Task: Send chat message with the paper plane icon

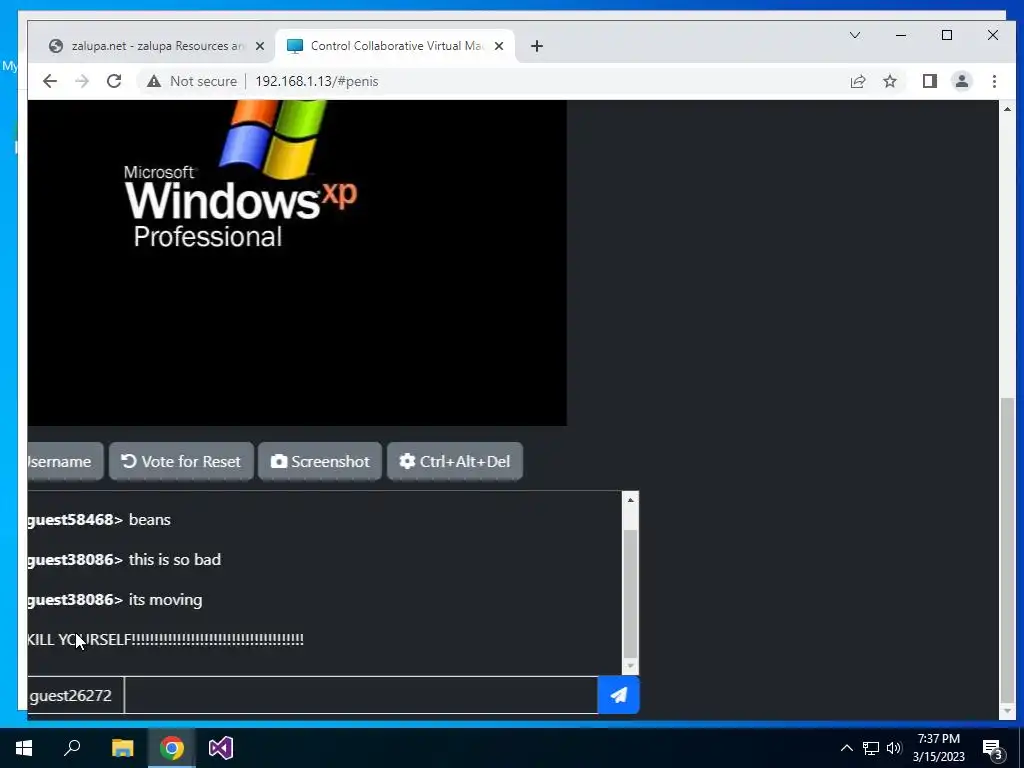Action: click(x=618, y=695)
